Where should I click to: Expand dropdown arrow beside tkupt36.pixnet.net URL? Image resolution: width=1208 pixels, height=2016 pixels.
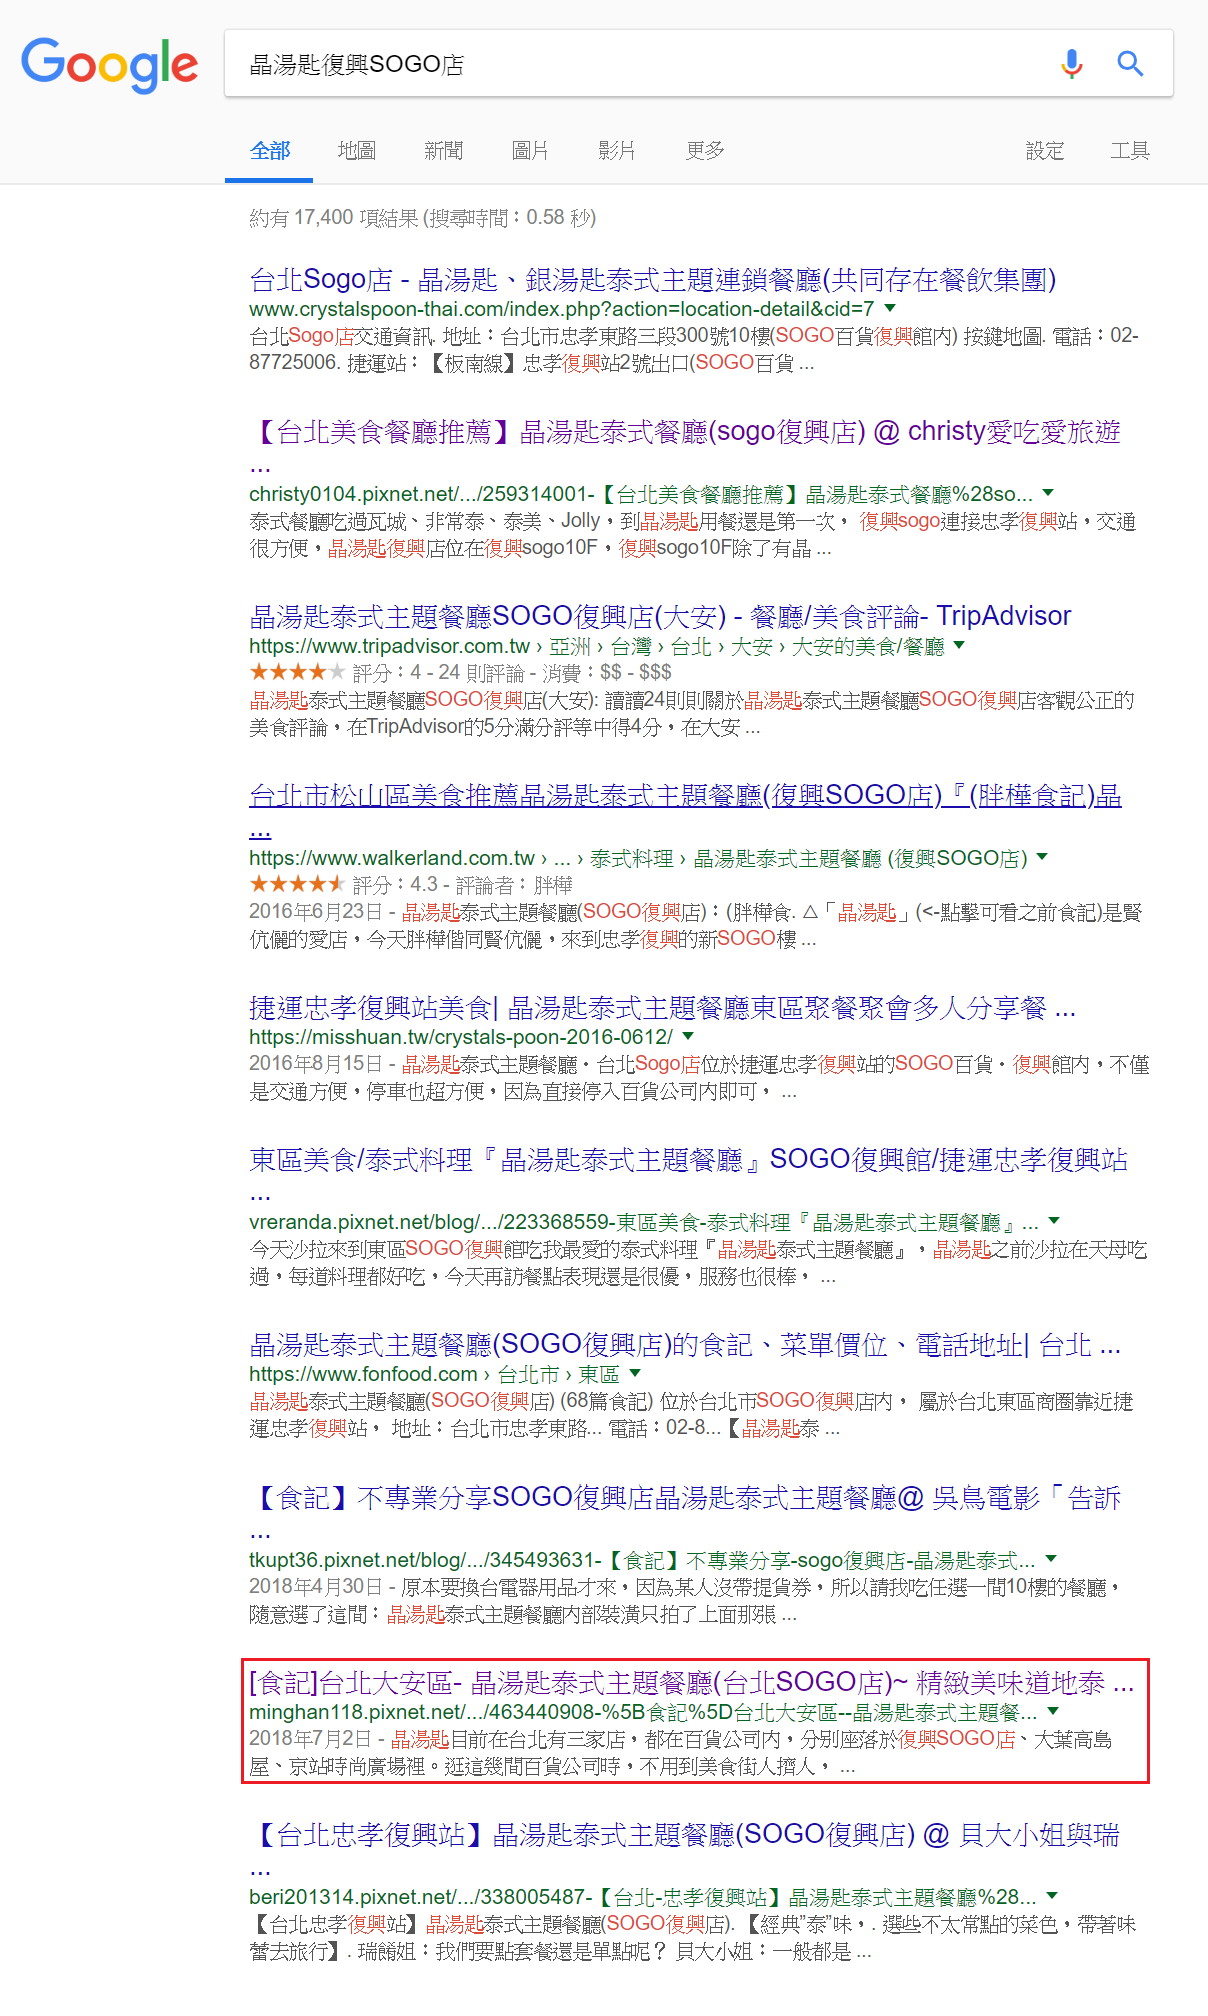click(x=1051, y=1559)
